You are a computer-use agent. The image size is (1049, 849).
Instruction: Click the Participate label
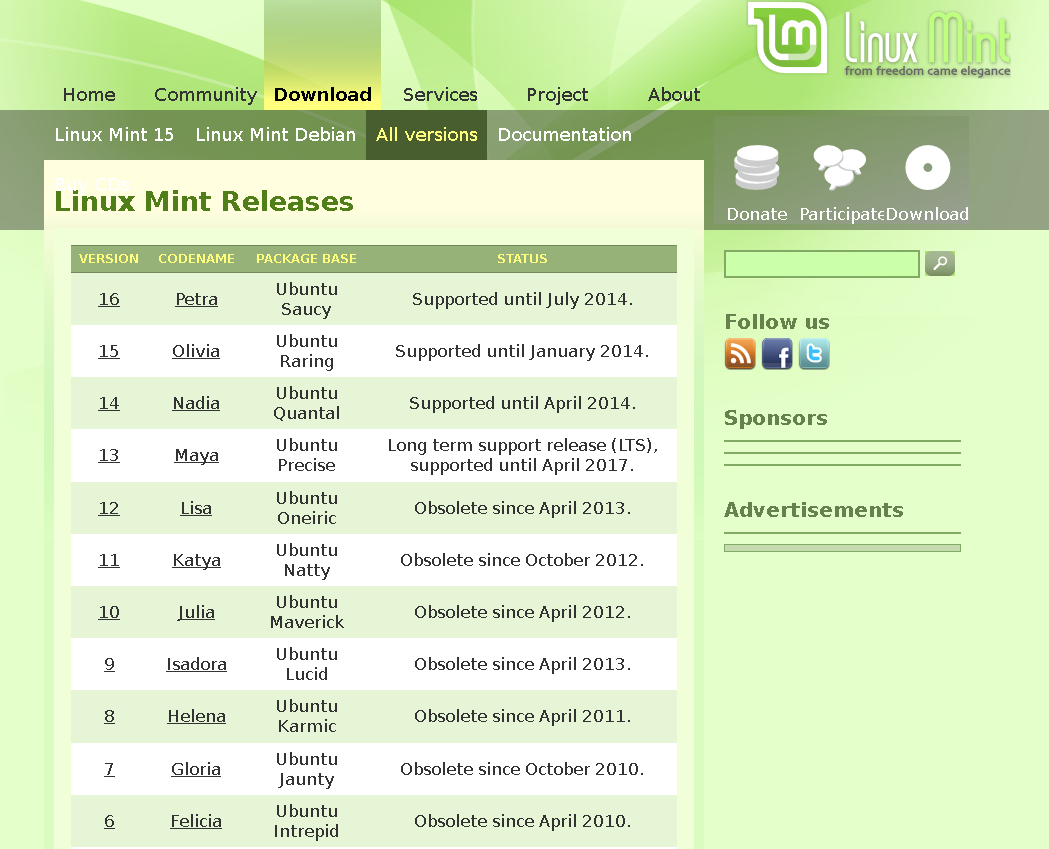click(842, 214)
